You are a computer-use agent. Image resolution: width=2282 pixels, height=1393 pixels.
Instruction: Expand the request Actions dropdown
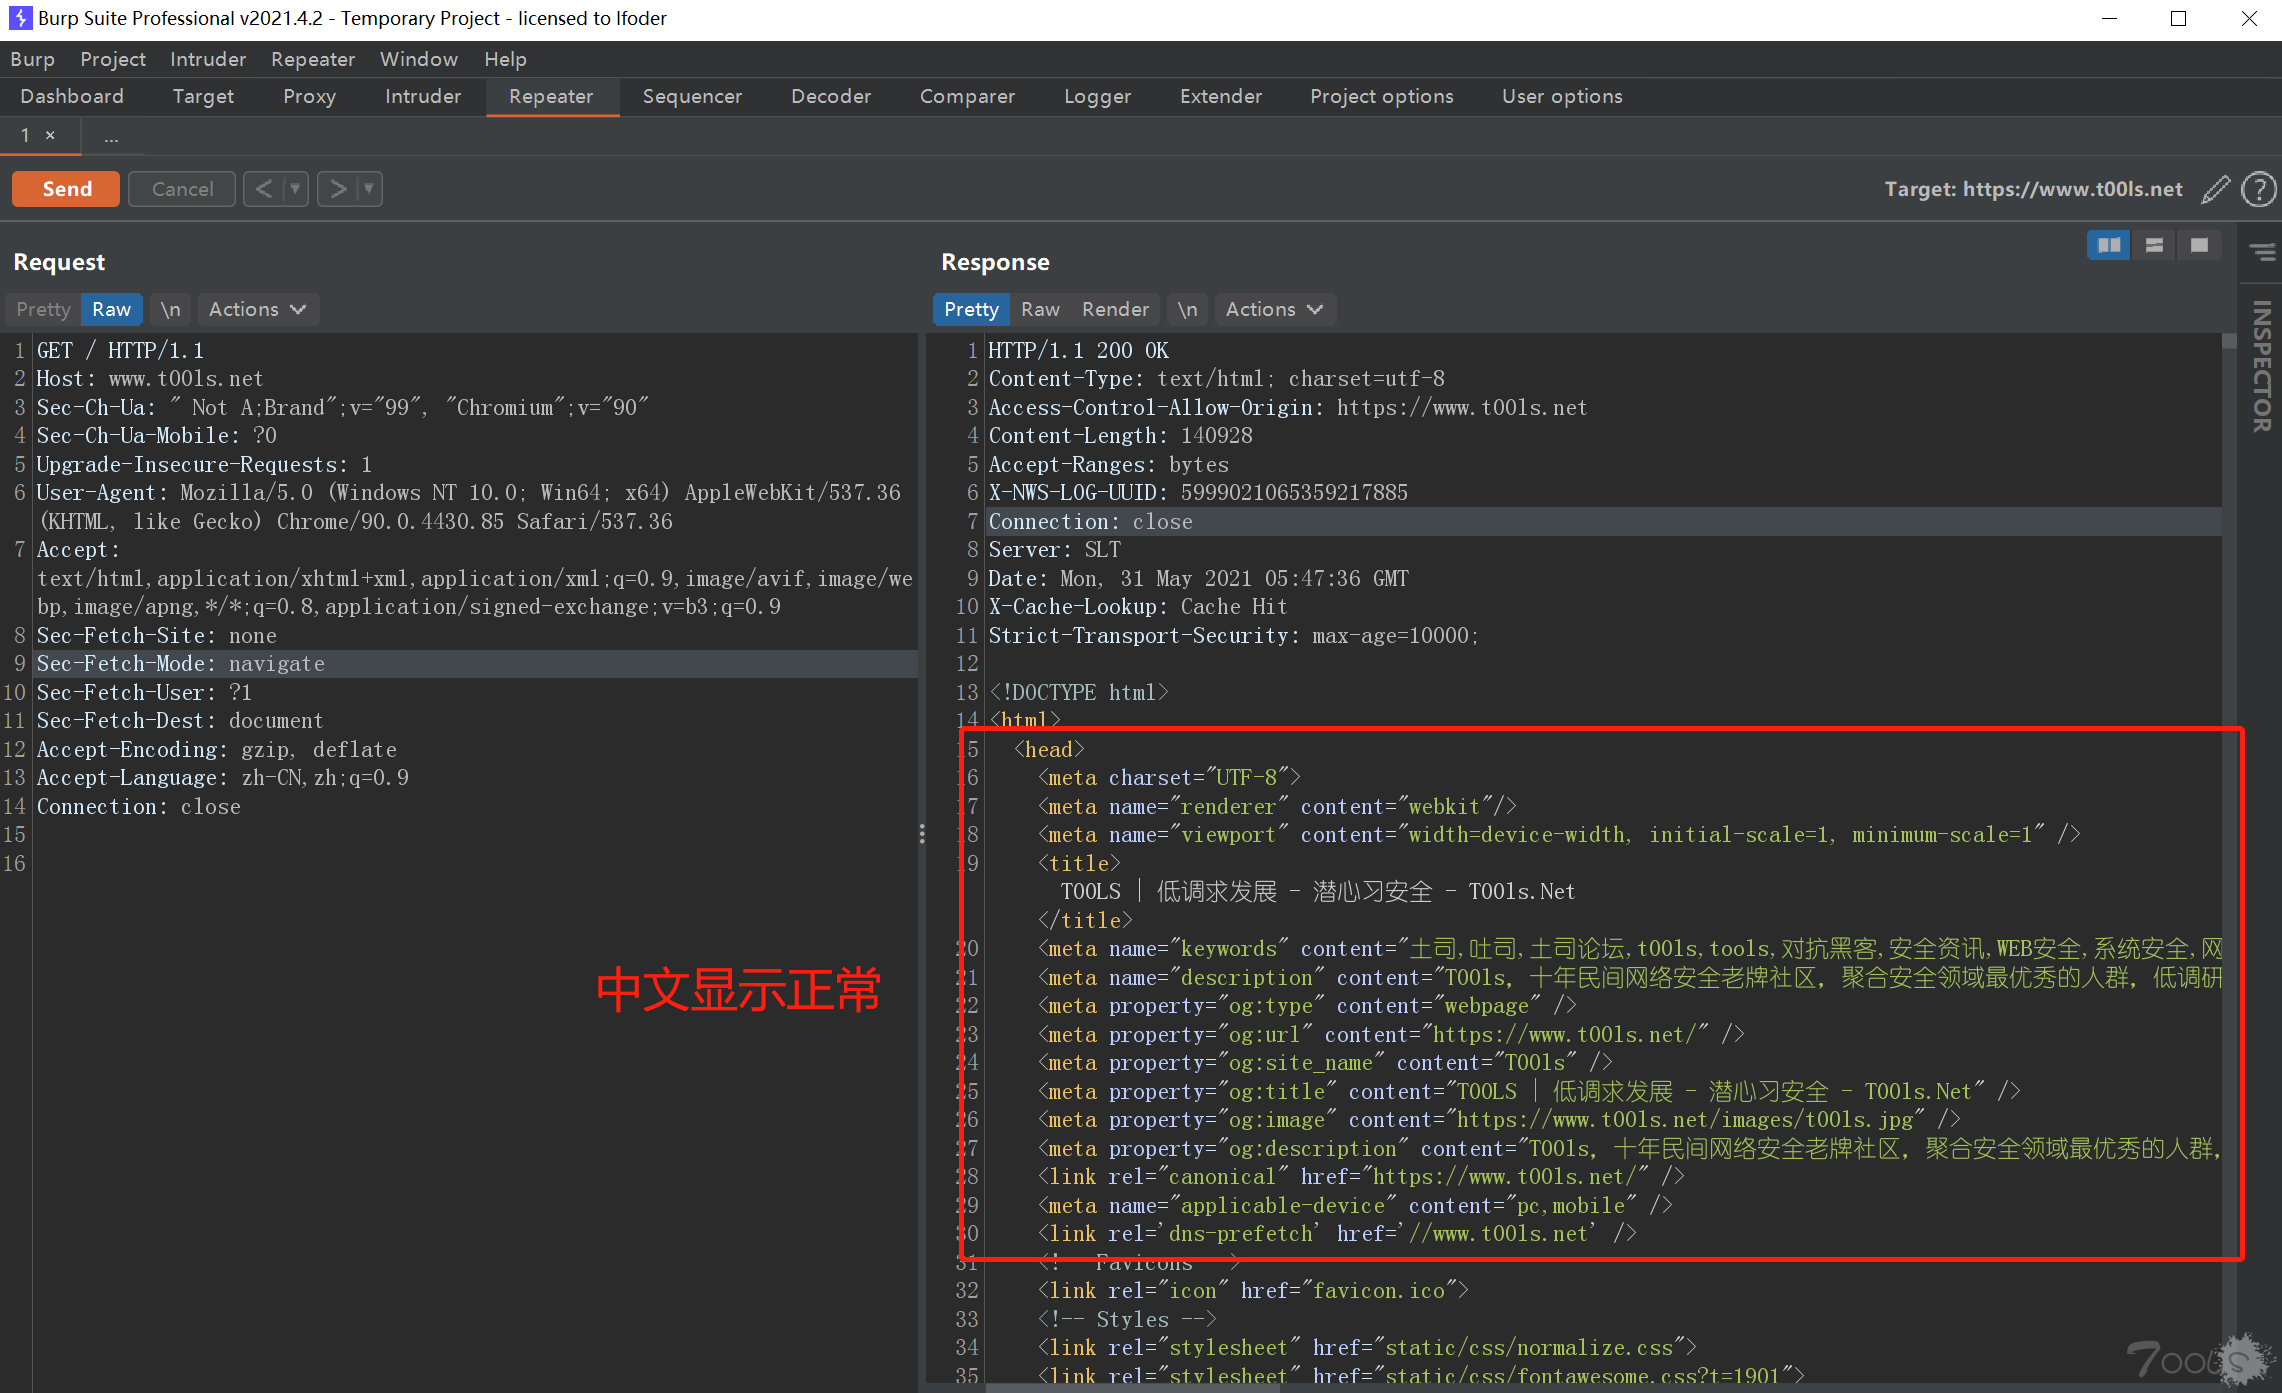click(x=257, y=309)
